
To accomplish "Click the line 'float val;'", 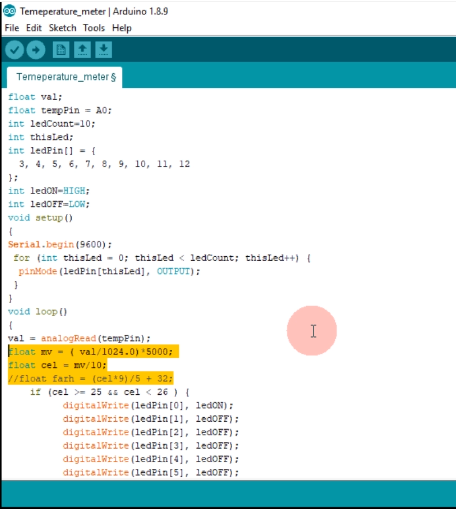I will [x=35, y=97].
